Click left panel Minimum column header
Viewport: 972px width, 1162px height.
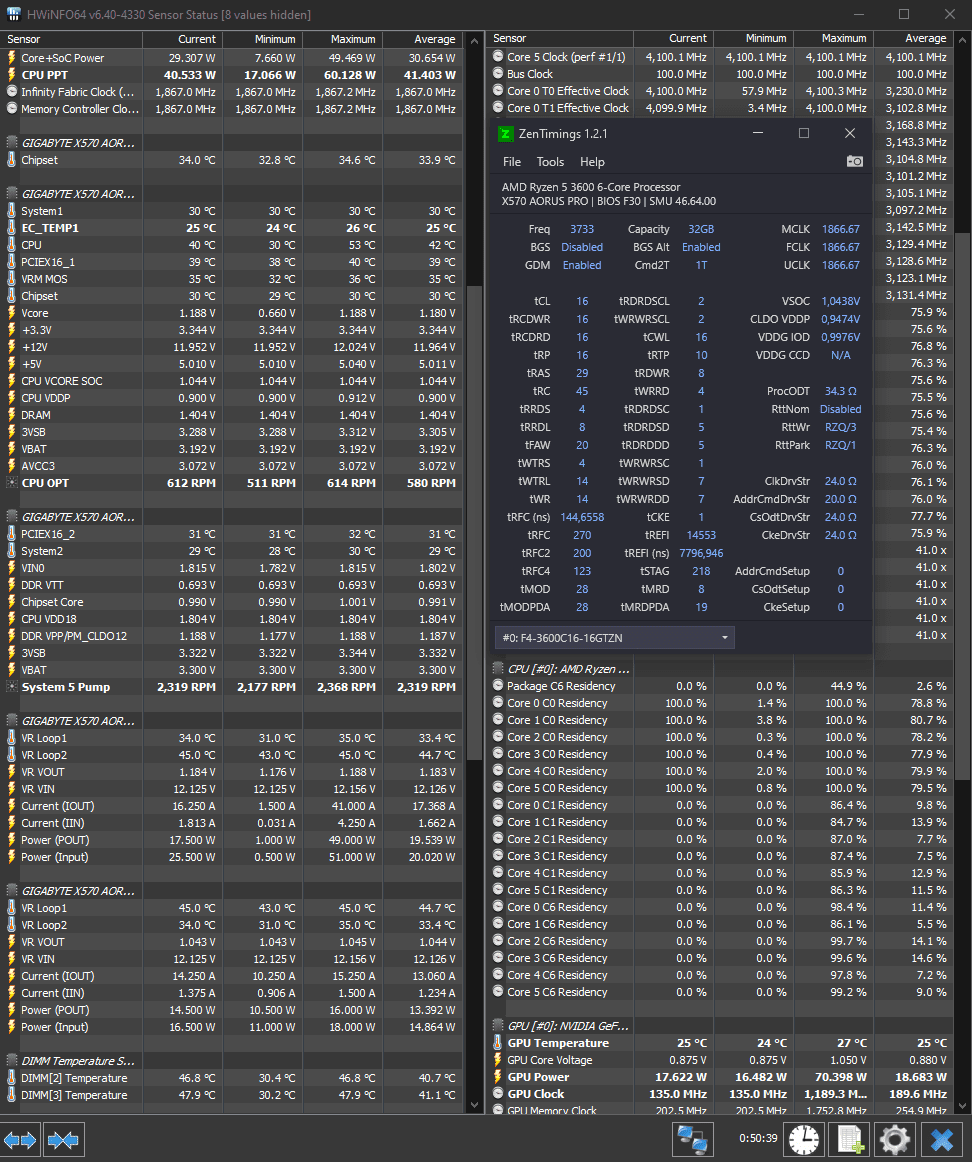262,39
